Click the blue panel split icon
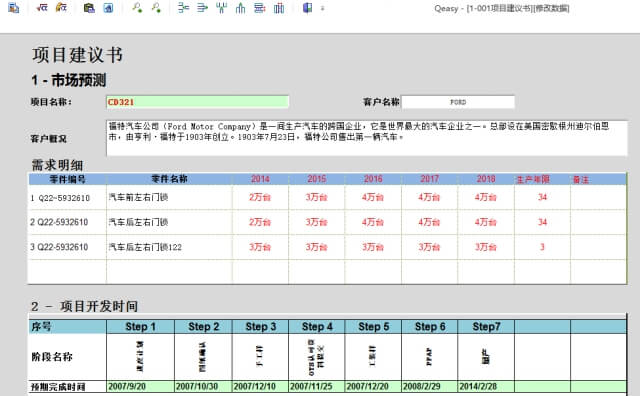This screenshot has height=396, width=640. 307,8
